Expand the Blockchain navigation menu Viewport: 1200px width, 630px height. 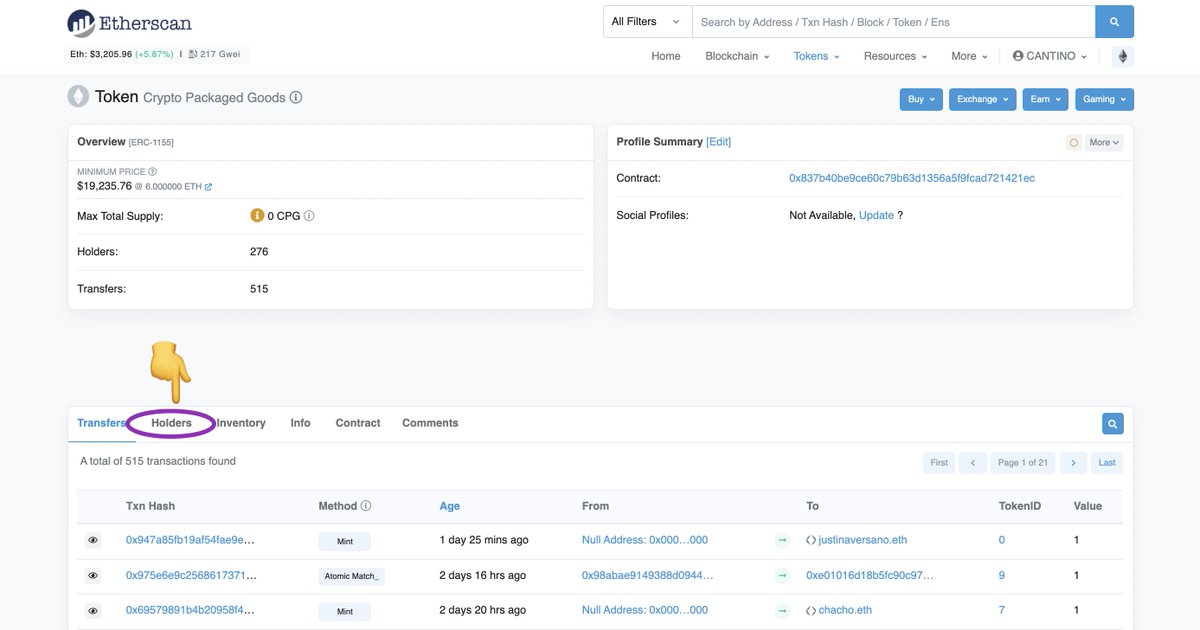pyautogui.click(x=737, y=56)
